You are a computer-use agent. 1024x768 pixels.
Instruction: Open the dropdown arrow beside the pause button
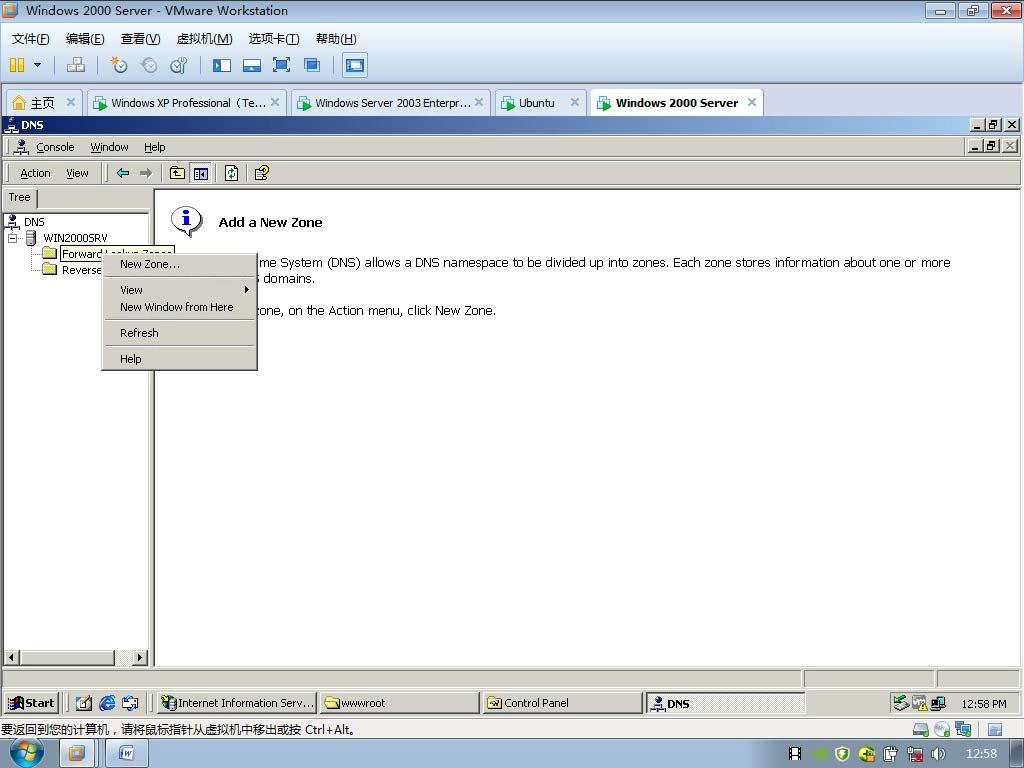tap(37, 65)
